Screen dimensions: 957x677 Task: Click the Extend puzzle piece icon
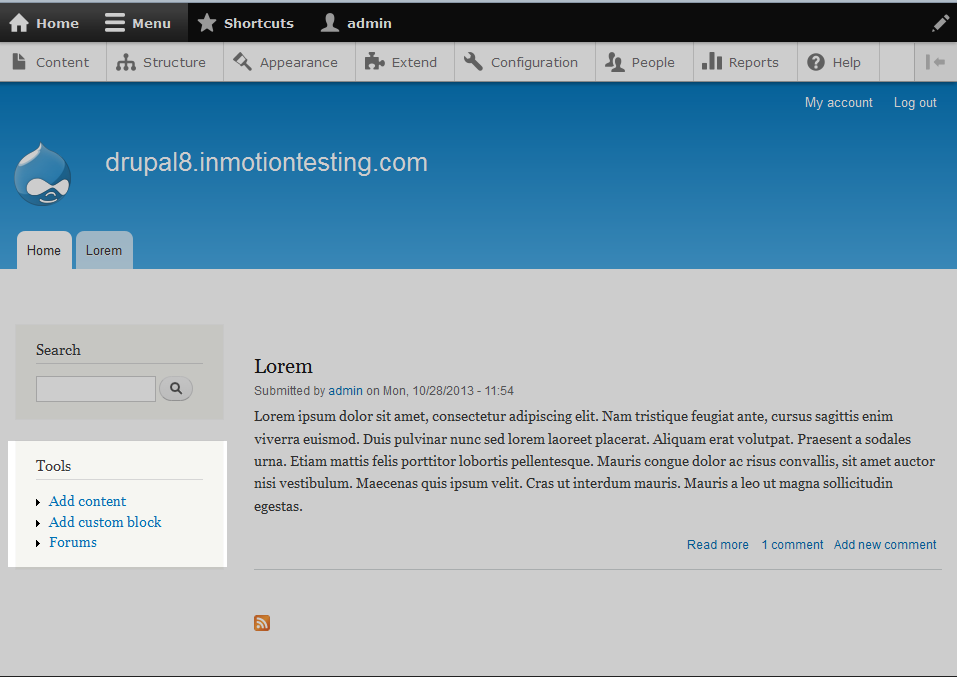(x=374, y=62)
